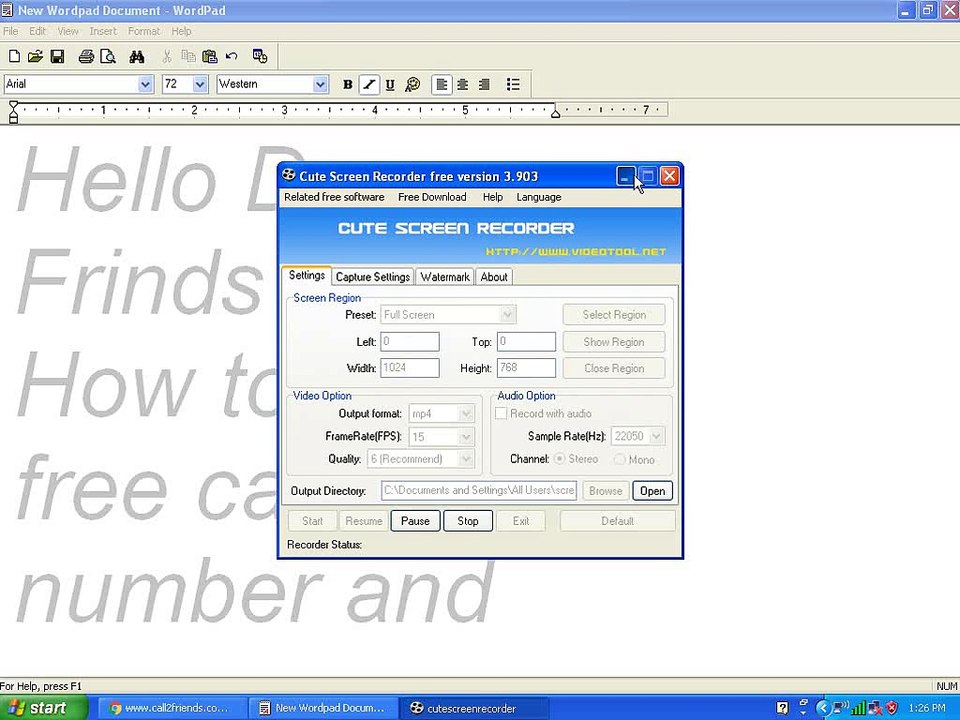Open Free Download menu in recorder

pos(432,197)
